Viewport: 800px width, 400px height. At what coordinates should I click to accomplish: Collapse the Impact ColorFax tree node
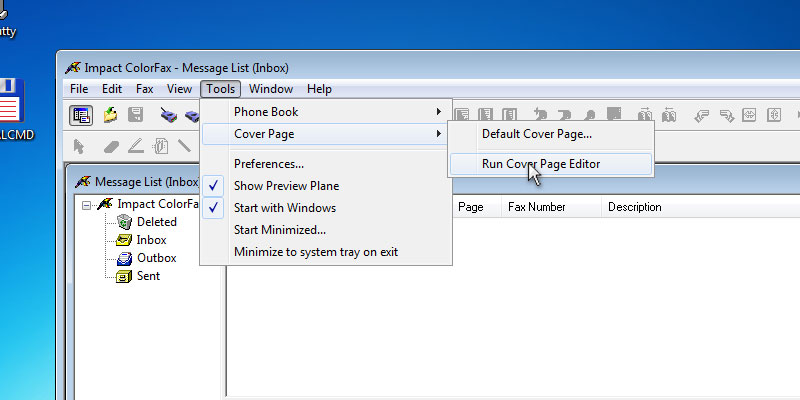pyautogui.click(x=88, y=204)
